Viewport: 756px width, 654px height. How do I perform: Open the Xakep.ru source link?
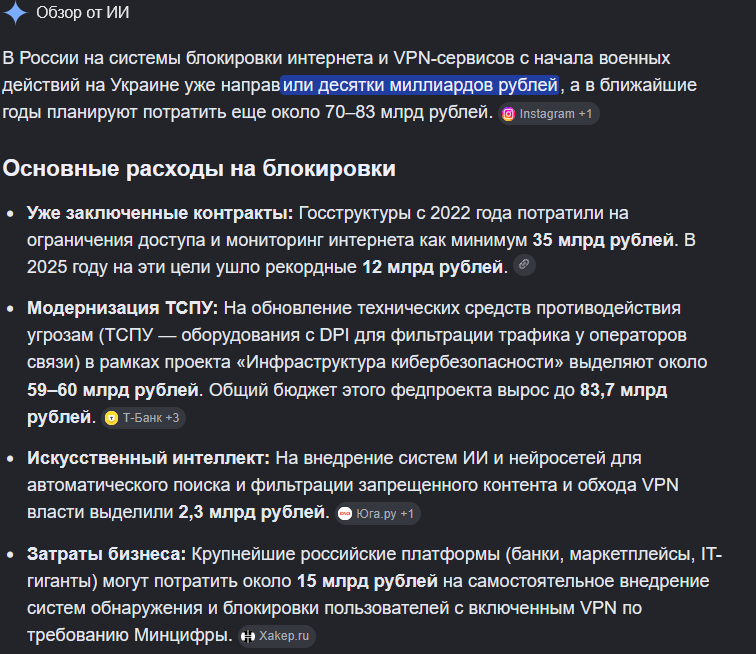277,636
